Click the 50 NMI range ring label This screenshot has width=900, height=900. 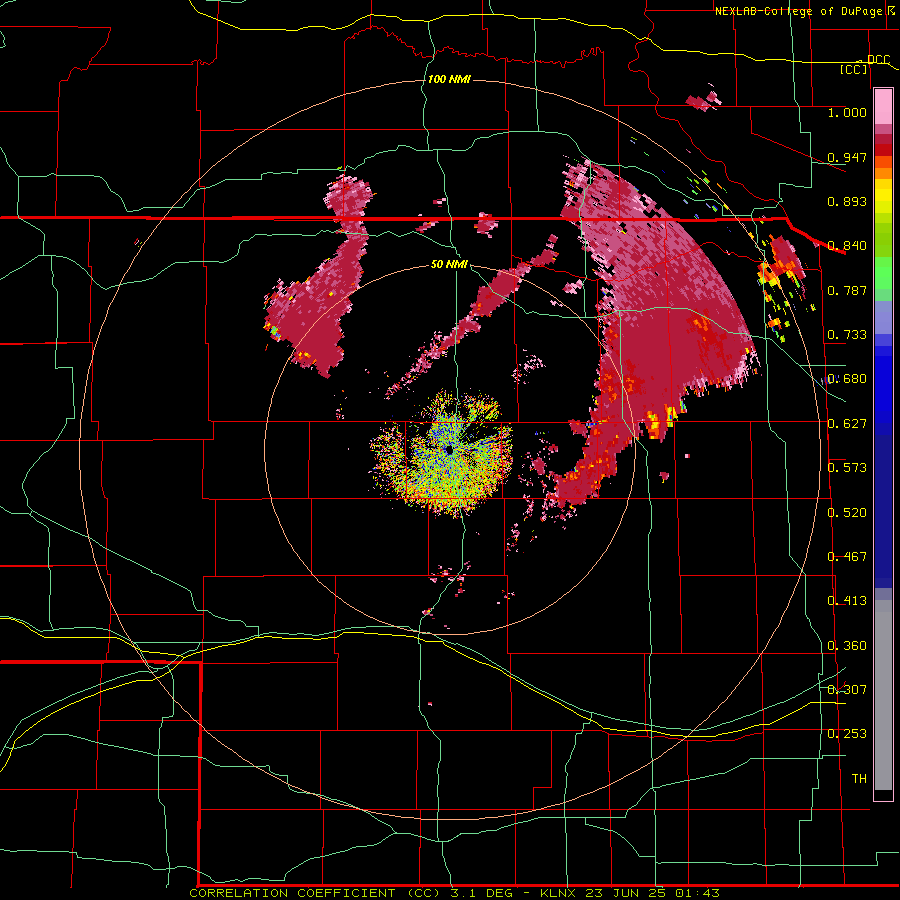pos(449,265)
